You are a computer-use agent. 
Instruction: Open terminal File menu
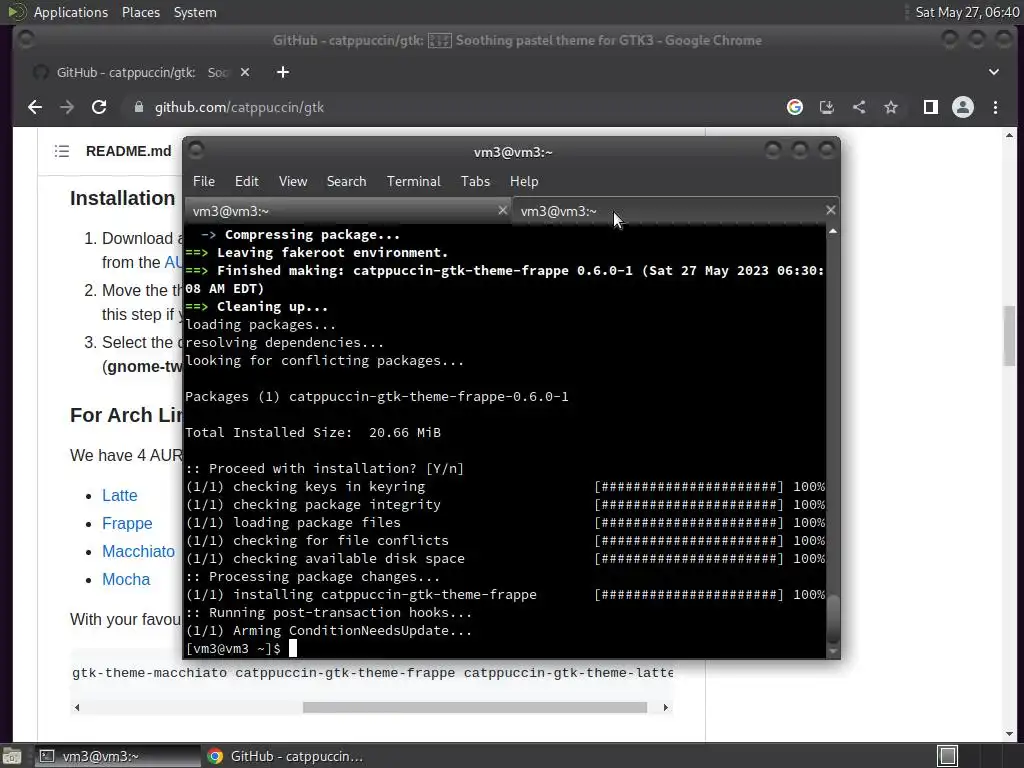[x=204, y=182]
